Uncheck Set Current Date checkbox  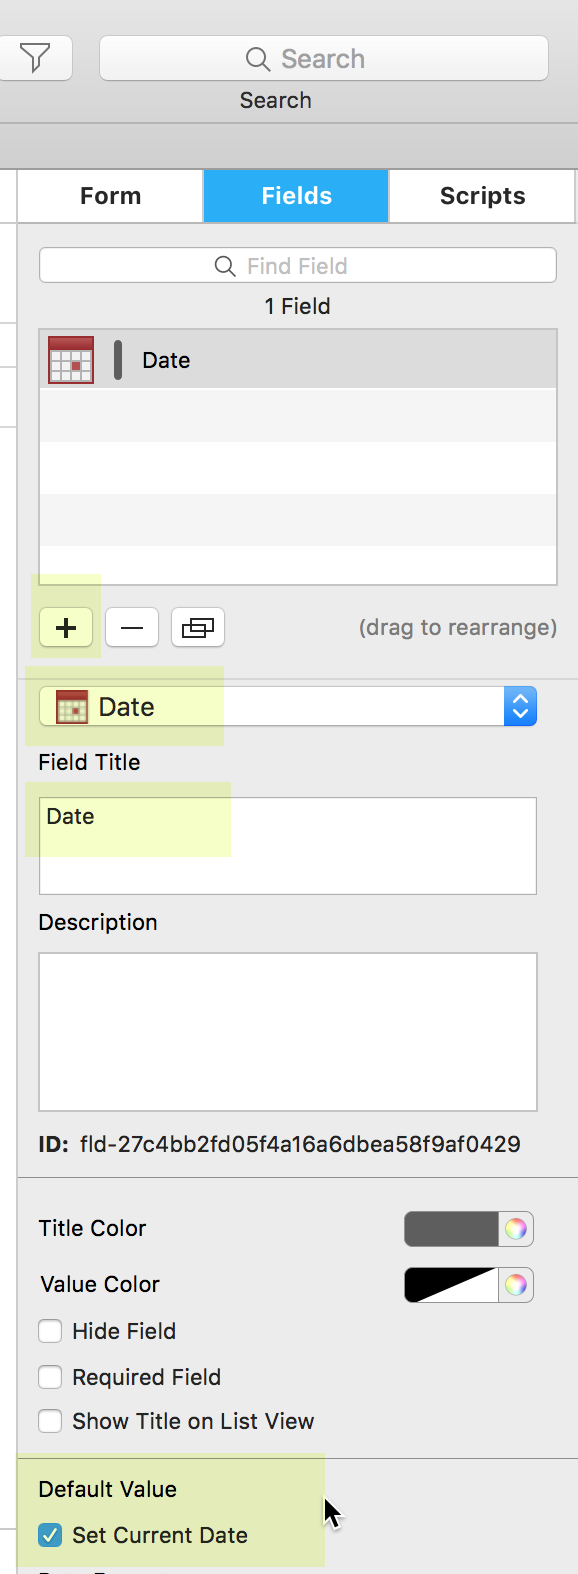[x=50, y=1535]
